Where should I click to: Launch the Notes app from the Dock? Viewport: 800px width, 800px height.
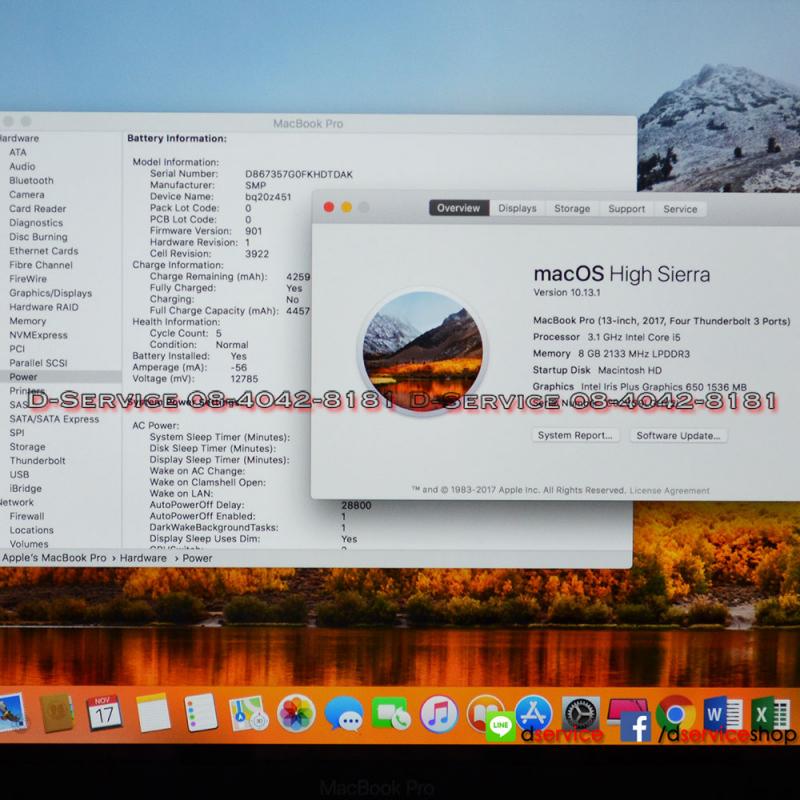coord(153,712)
